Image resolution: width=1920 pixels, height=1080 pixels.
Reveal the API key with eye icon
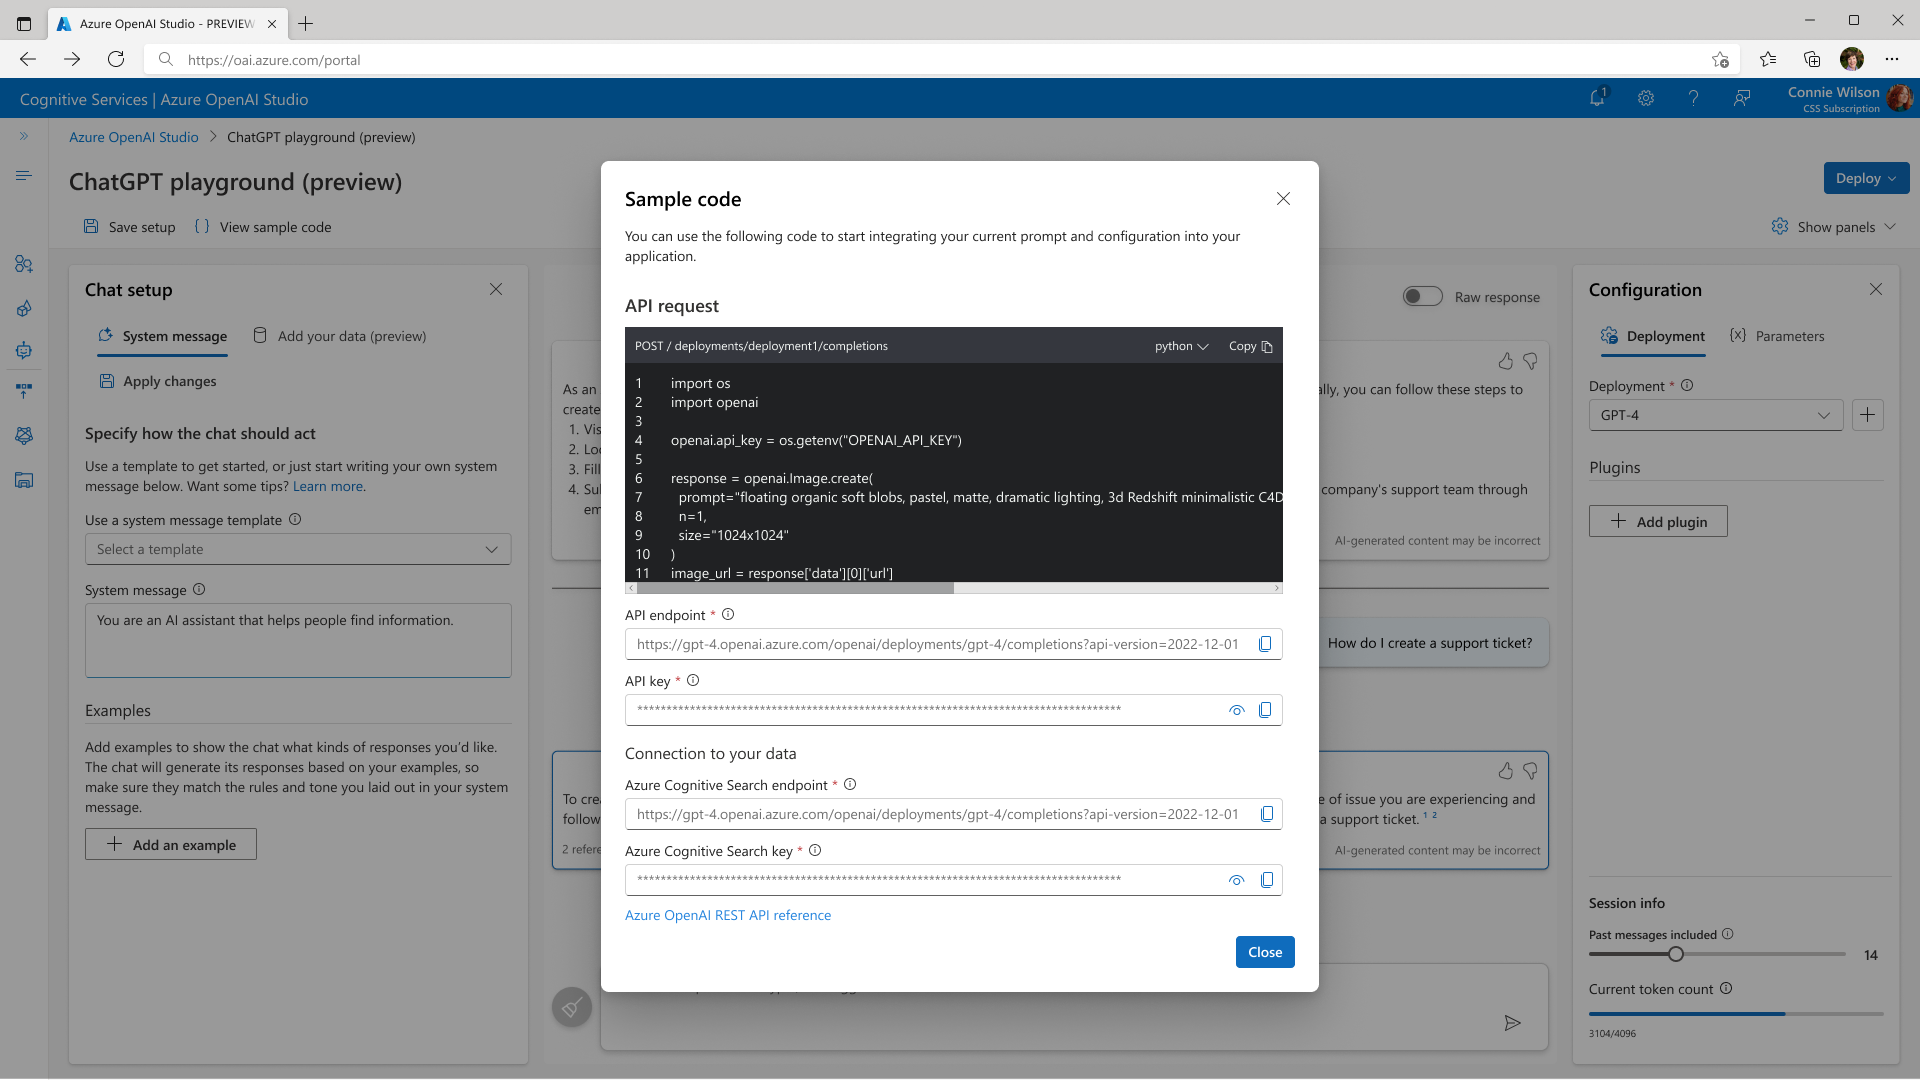1237,710
